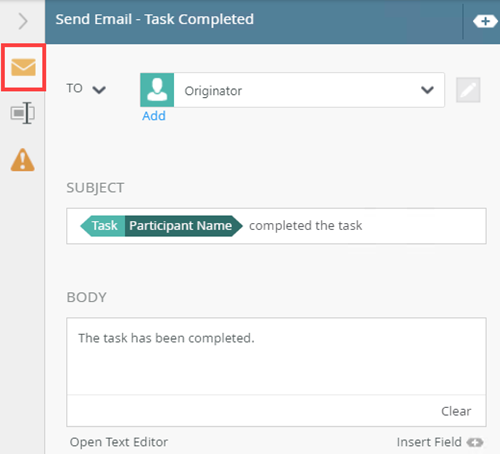Switch to the Properties tab icon

coord(23,113)
